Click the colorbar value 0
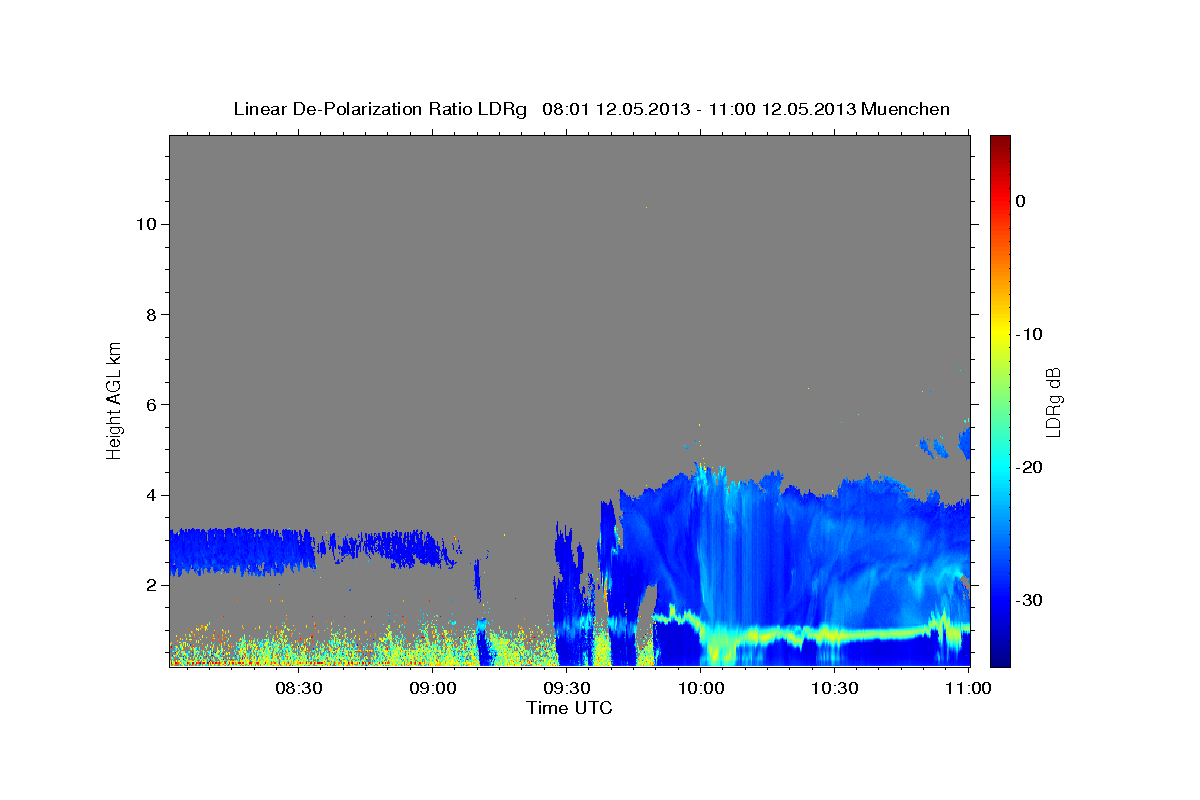 pyautogui.click(x=1021, y=201)
